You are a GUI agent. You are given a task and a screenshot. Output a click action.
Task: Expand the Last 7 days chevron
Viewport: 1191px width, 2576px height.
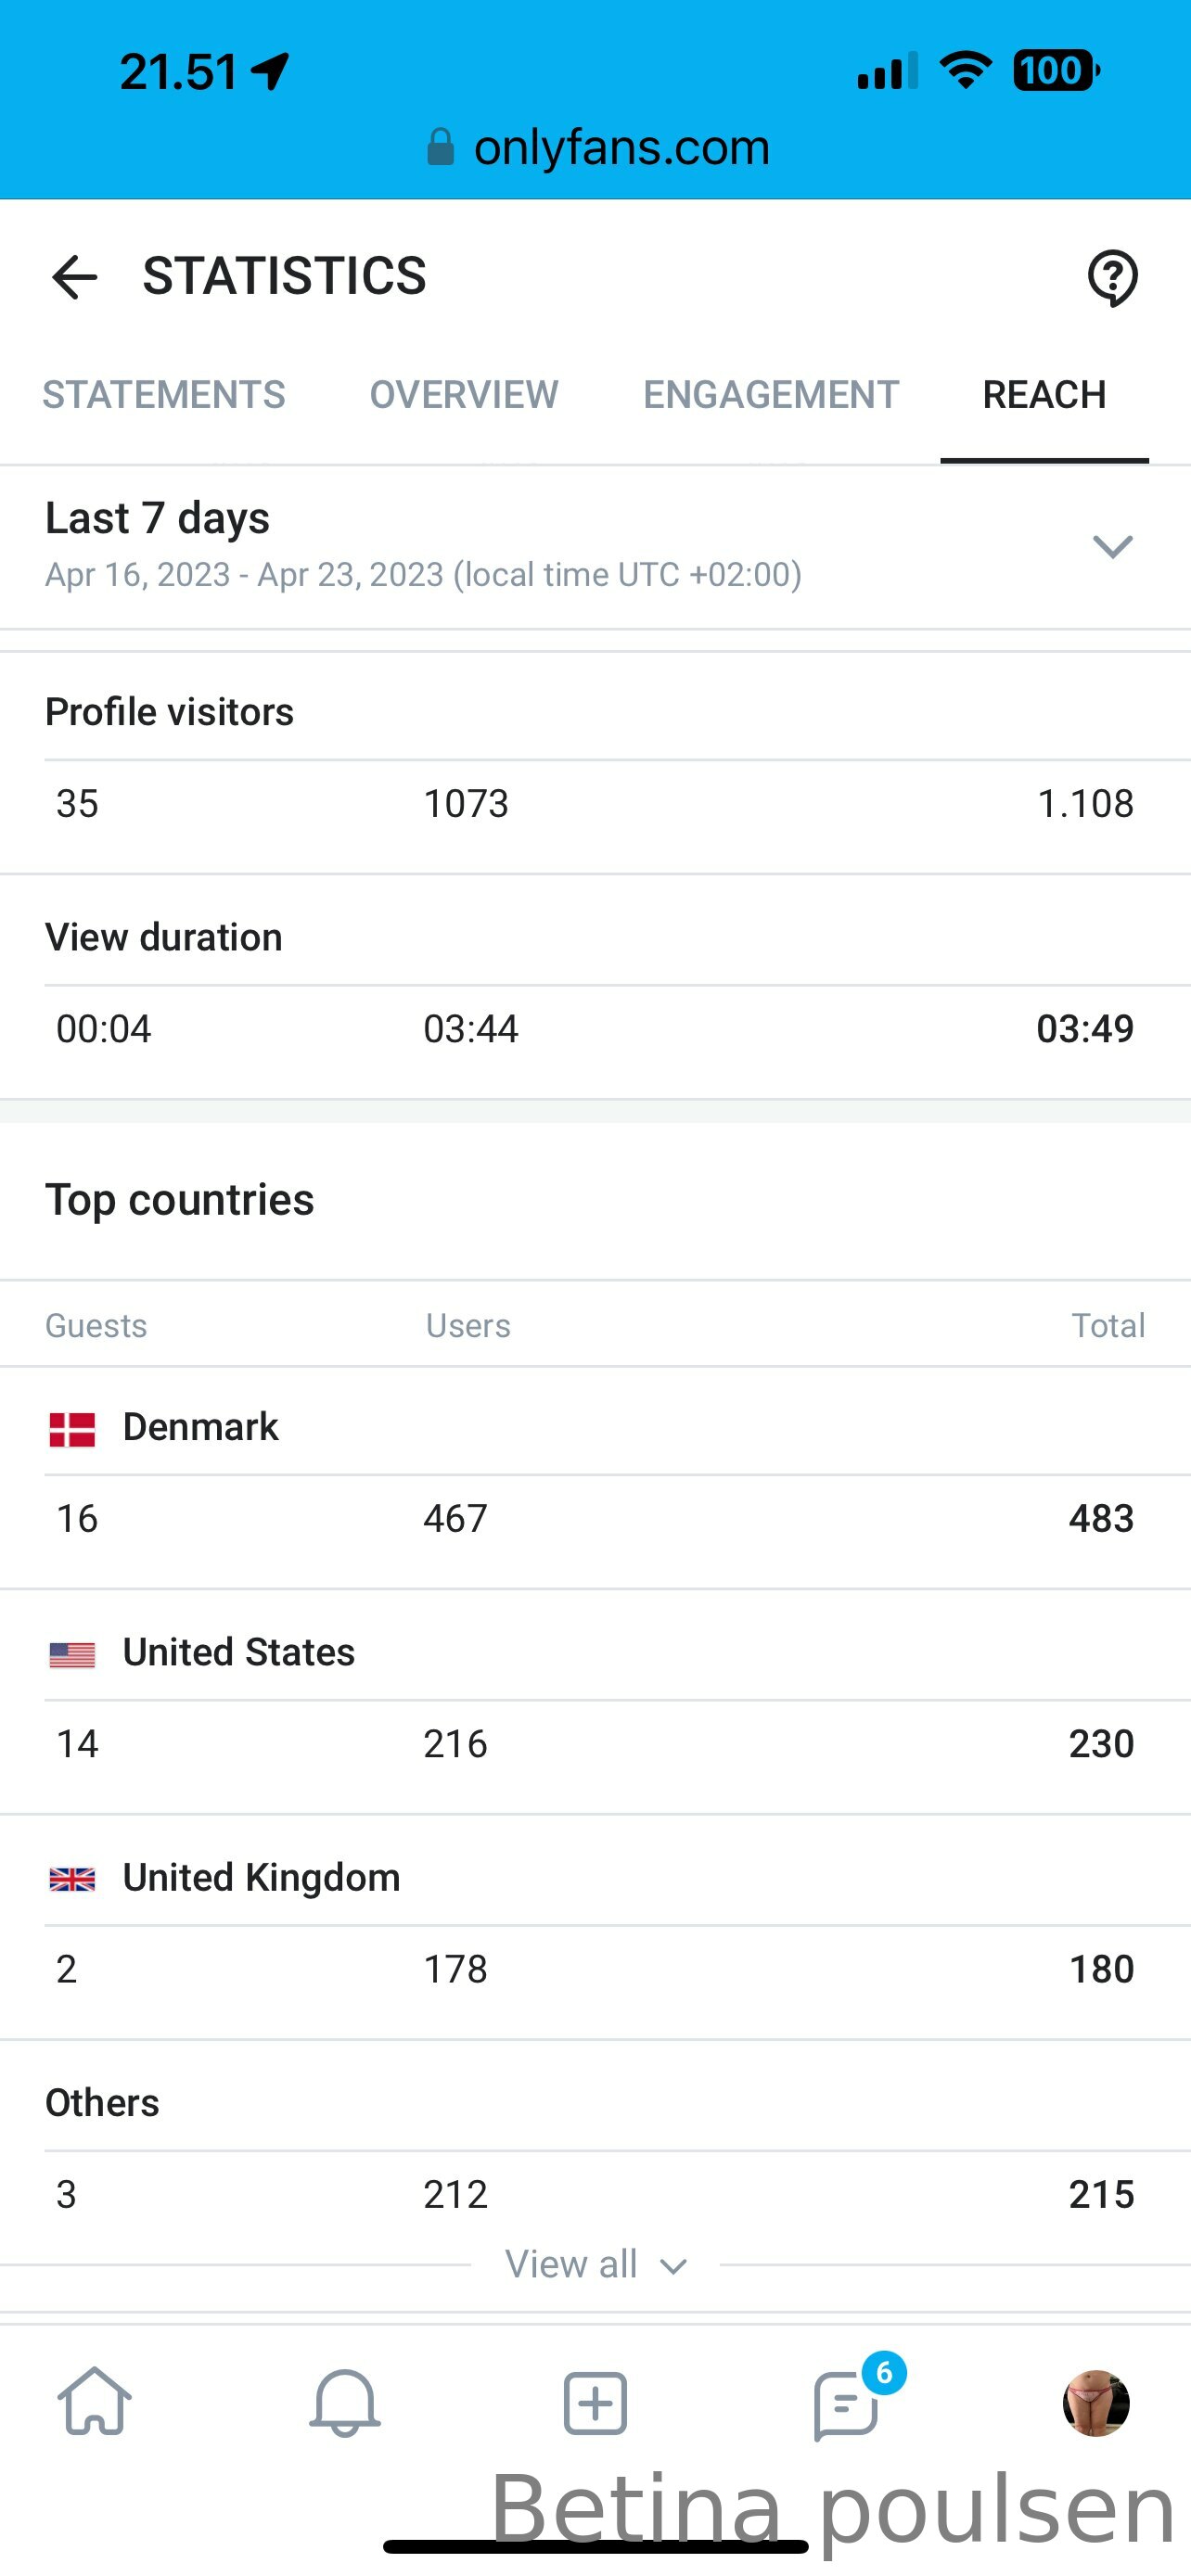[x=1112, y=546]
